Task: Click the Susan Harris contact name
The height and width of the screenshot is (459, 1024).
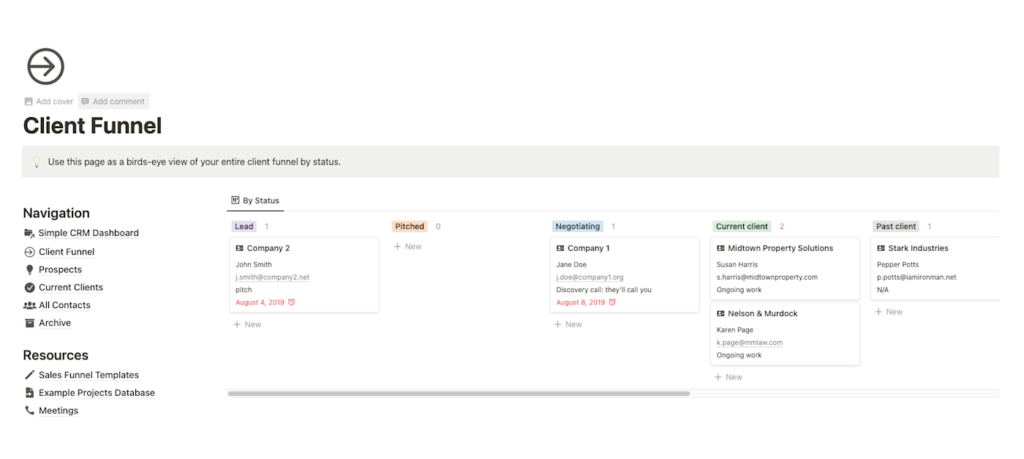Action: [x=737, y=264]
